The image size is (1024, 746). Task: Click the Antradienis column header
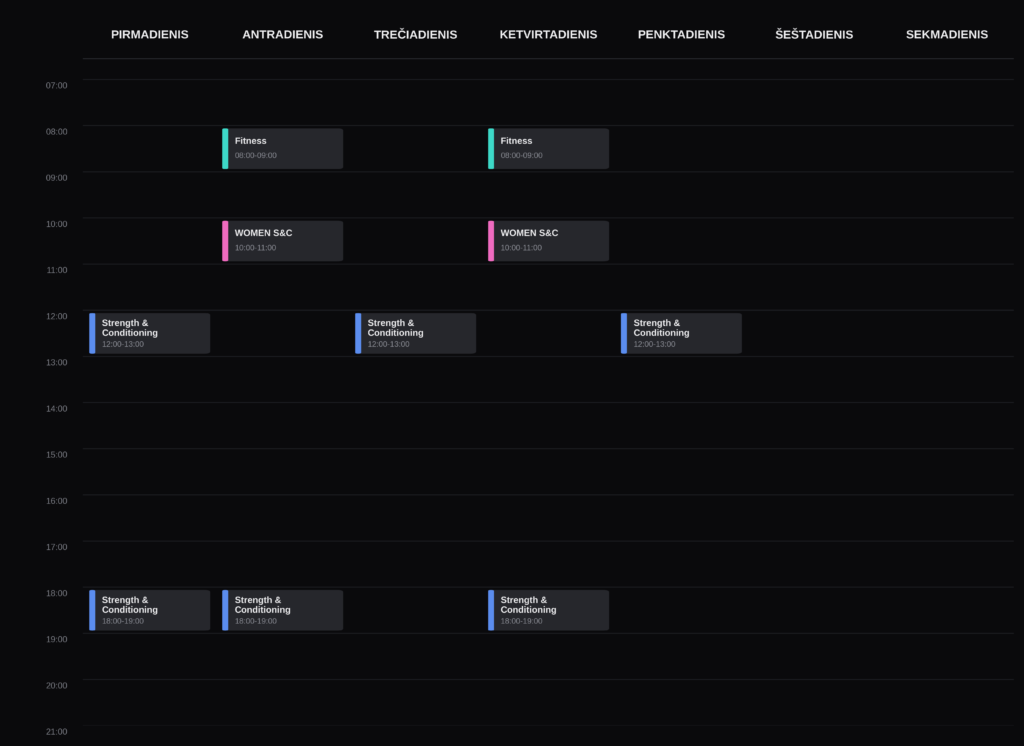tap(283, 35)
